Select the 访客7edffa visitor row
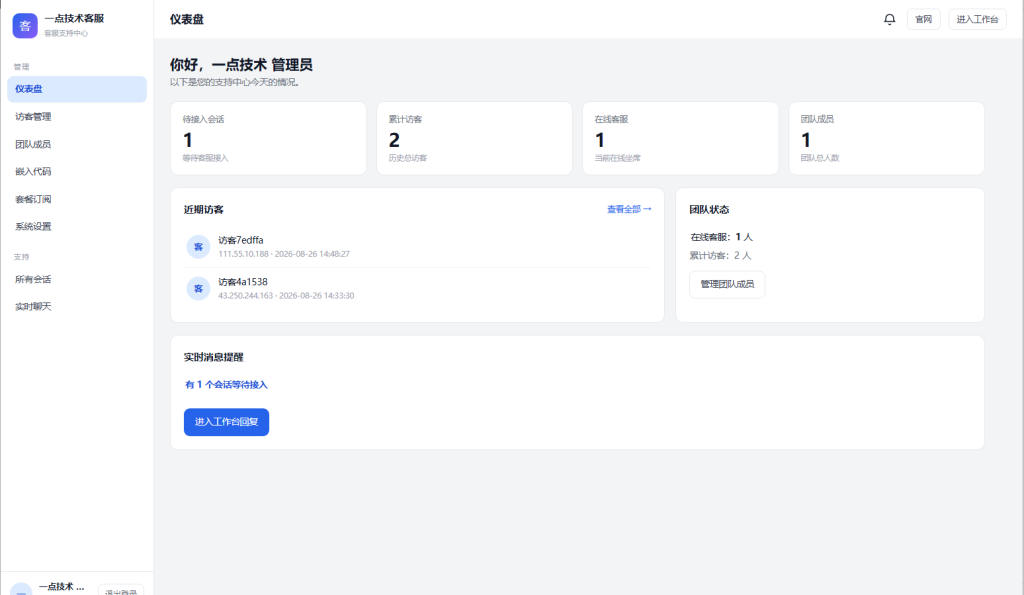Screen dimensions: 1024x595 pyautogui.click(x=417, y=247)
